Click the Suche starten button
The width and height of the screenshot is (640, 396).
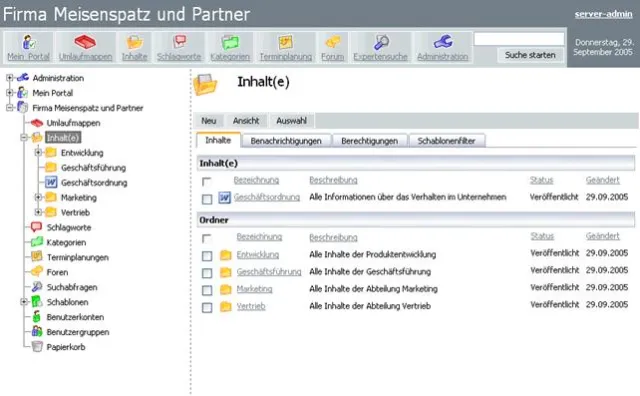click(x=530, y=55)
